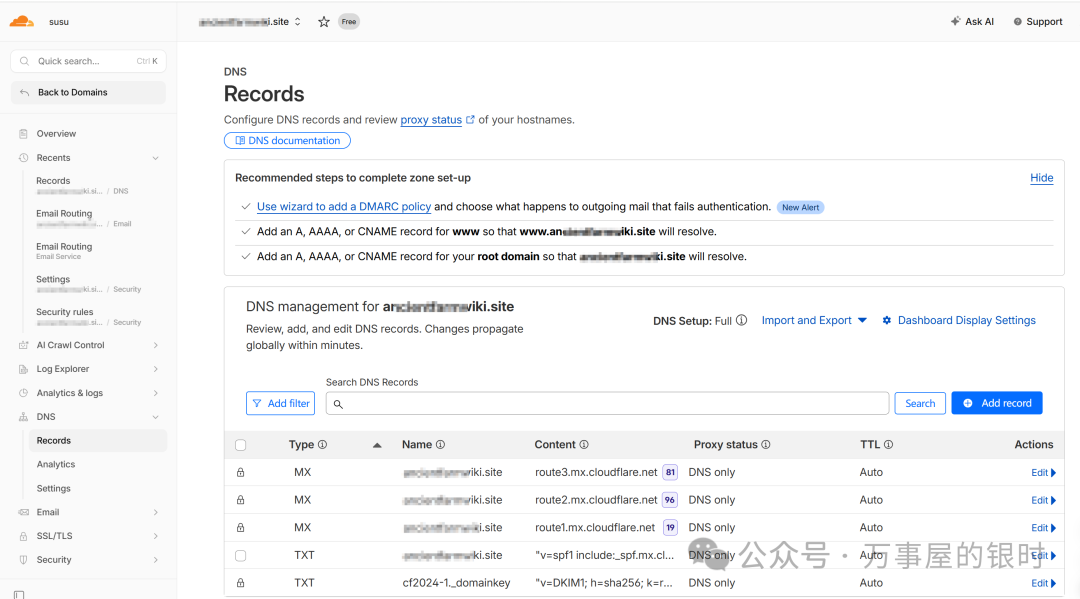Viewport: 1080px width, 599px height.
Task: Open Ask AI assistant
Action: point(972,21)
